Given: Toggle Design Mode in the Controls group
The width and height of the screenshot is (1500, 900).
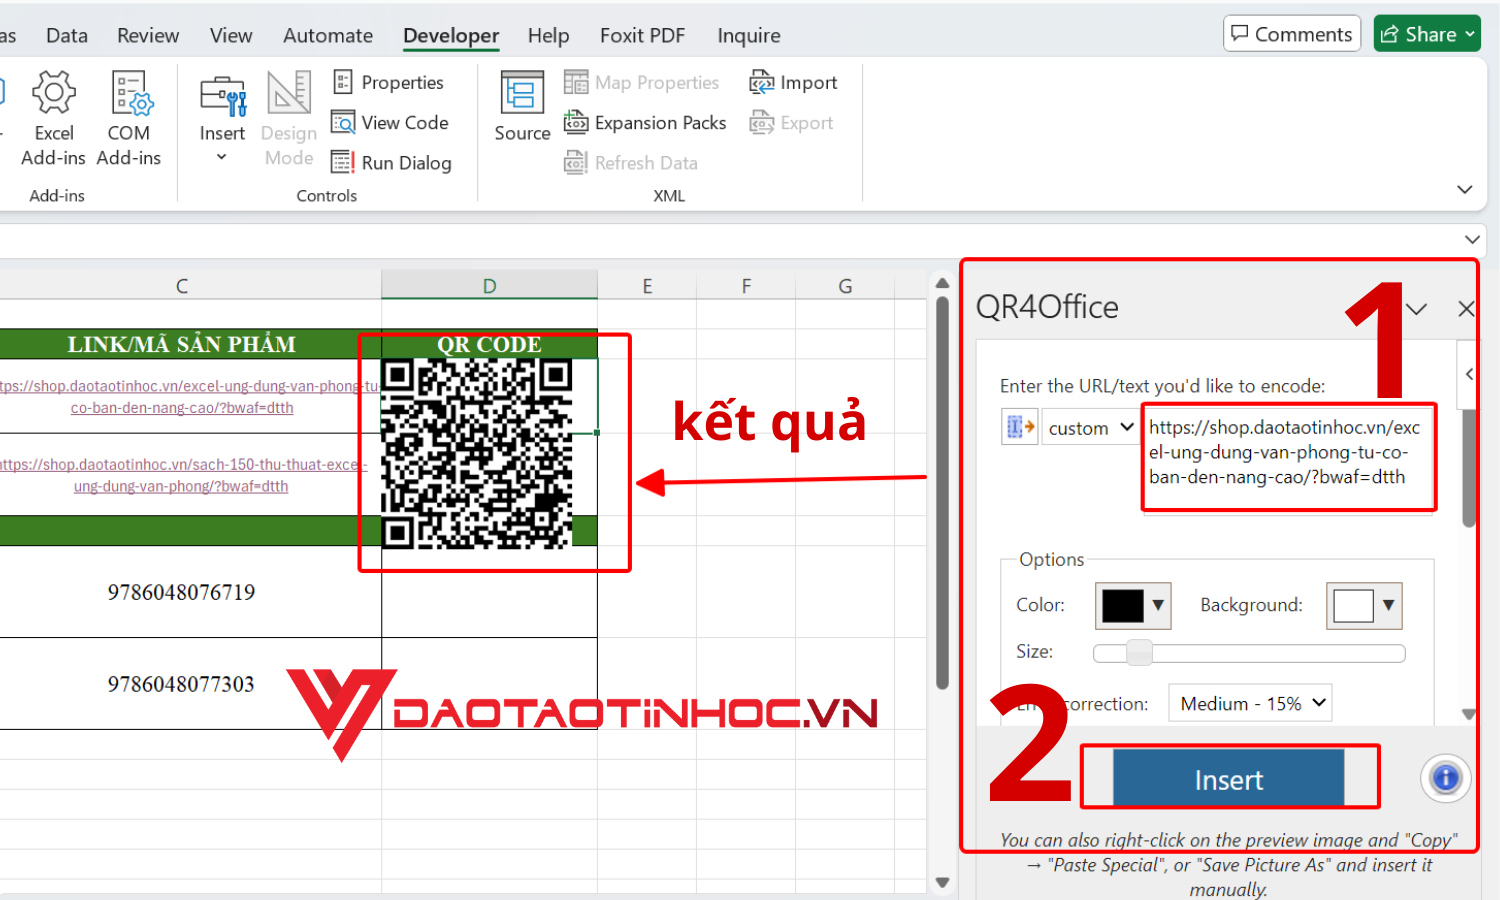Looking at the screenshot, I should 288,115.
